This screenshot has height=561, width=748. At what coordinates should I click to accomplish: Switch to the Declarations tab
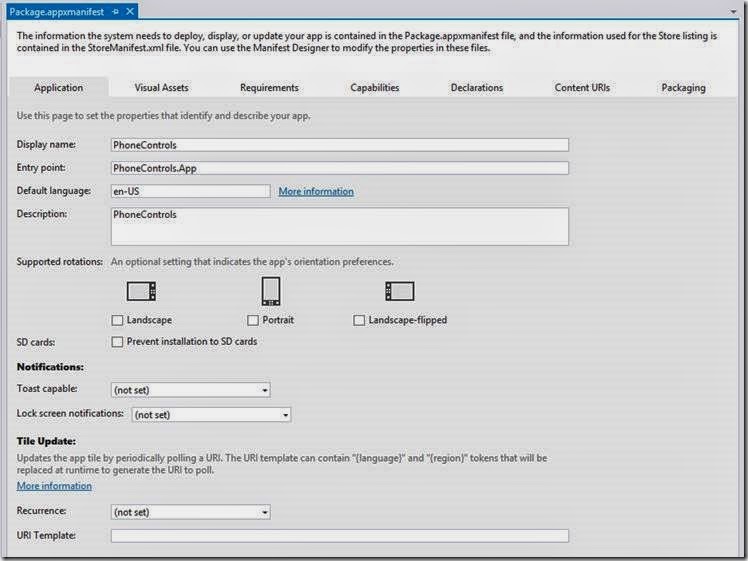pos(477,88)
